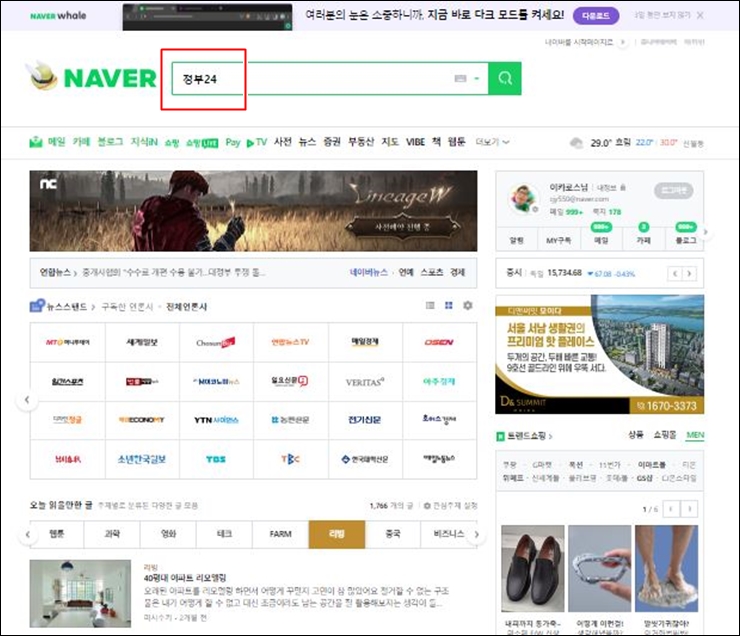740x636 pixels.
Task: Show more profile tabs right arrow
Action: pos(706,232)
